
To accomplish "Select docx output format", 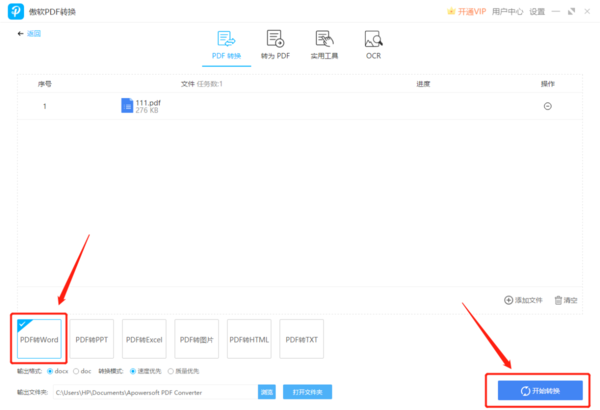I will click(x=51, y=371).
